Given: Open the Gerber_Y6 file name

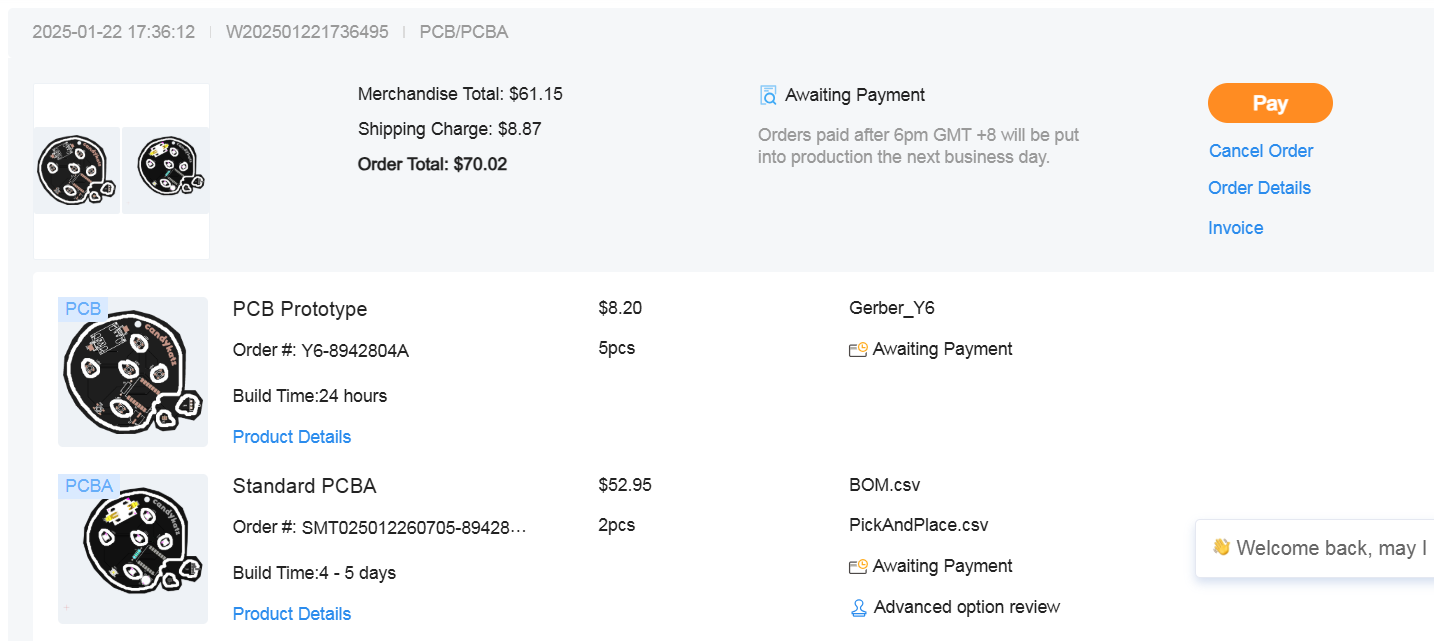Looking at the screenshot, I should pyautogui.click(x=891, y=308).
